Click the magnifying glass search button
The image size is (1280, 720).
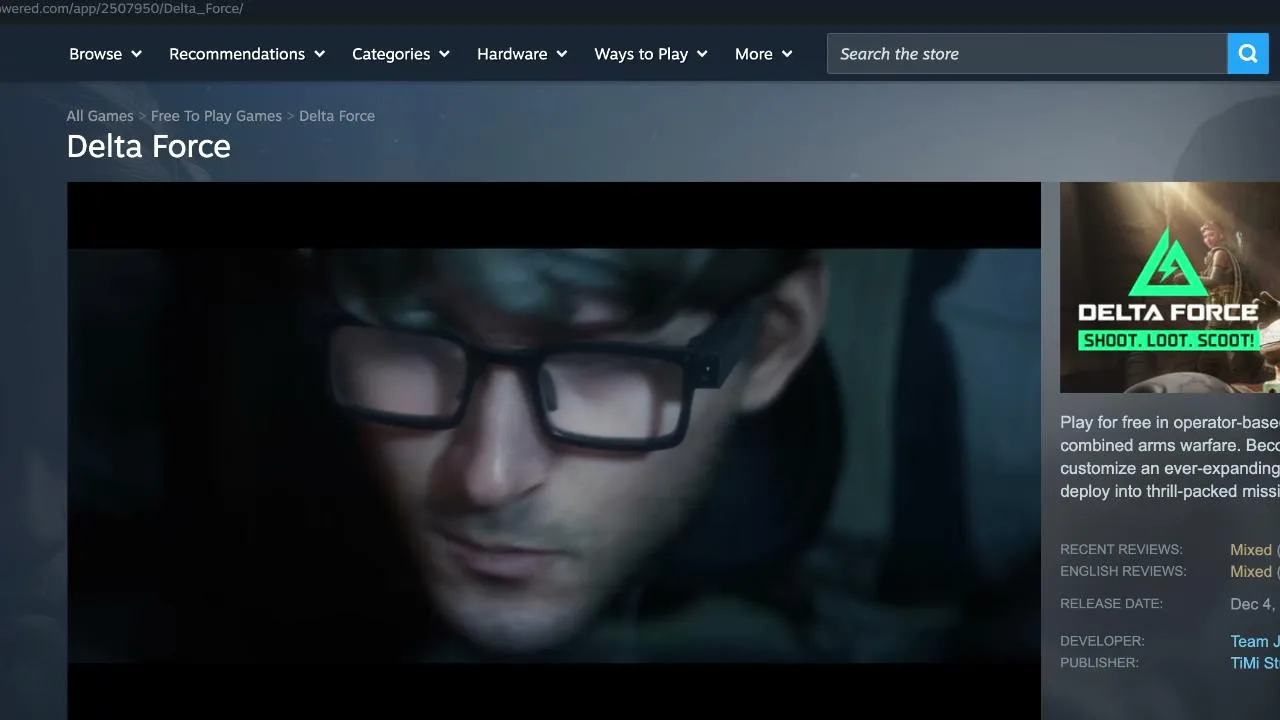point(1248,54)
